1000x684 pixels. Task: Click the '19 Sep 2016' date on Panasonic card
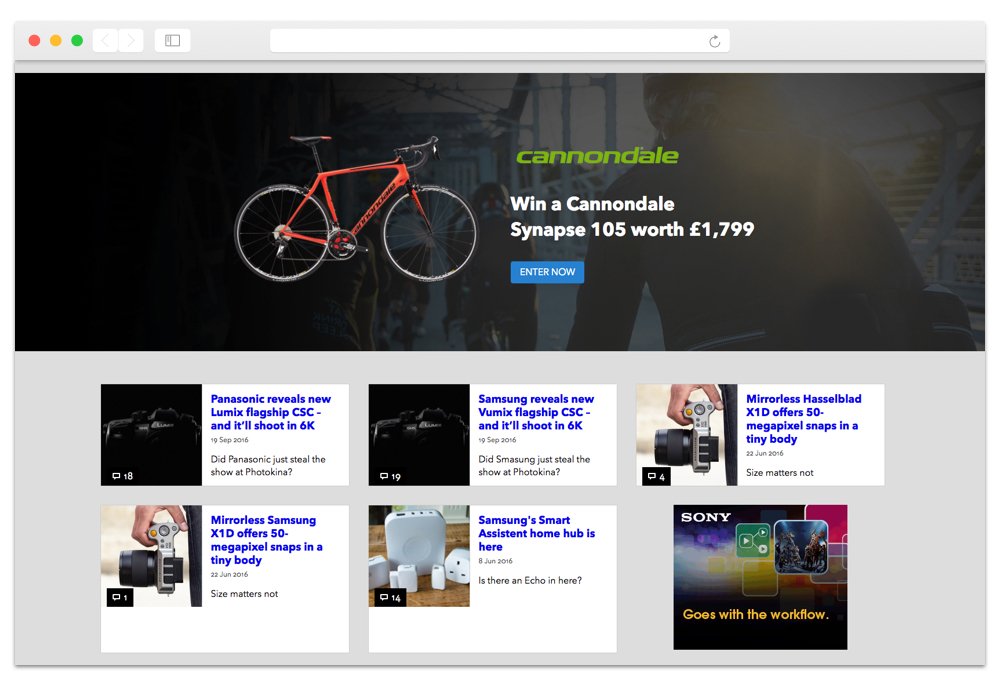230,440
